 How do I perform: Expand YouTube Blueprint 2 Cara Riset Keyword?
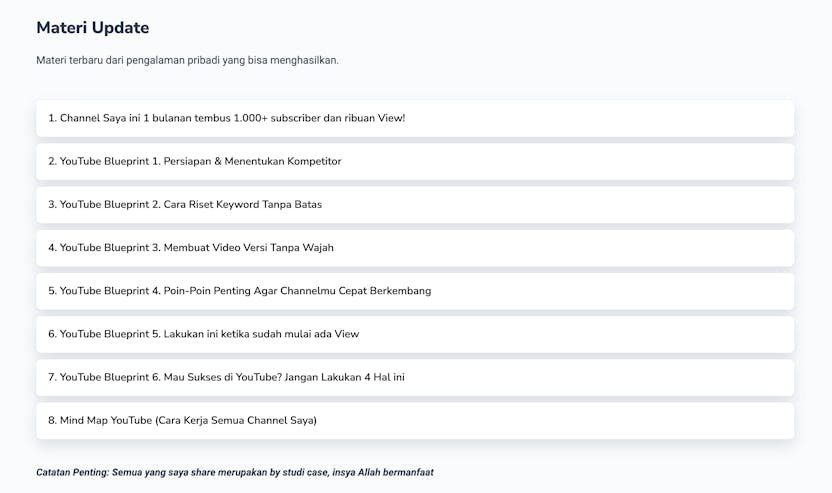[x=185, y=204]
